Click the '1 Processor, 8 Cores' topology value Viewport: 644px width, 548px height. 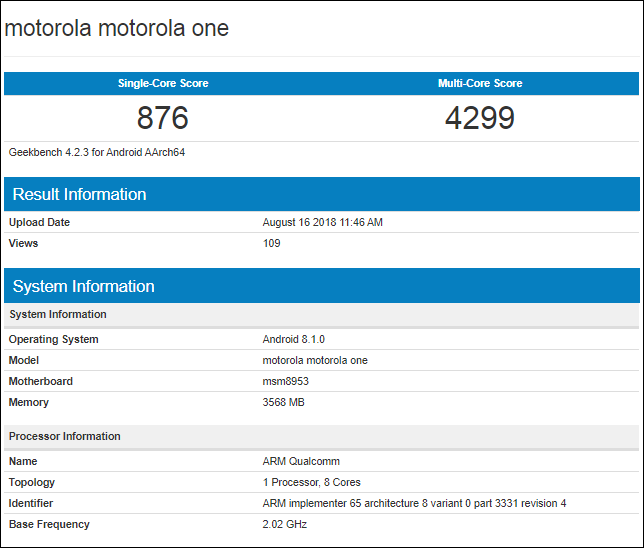pos(311,482)
